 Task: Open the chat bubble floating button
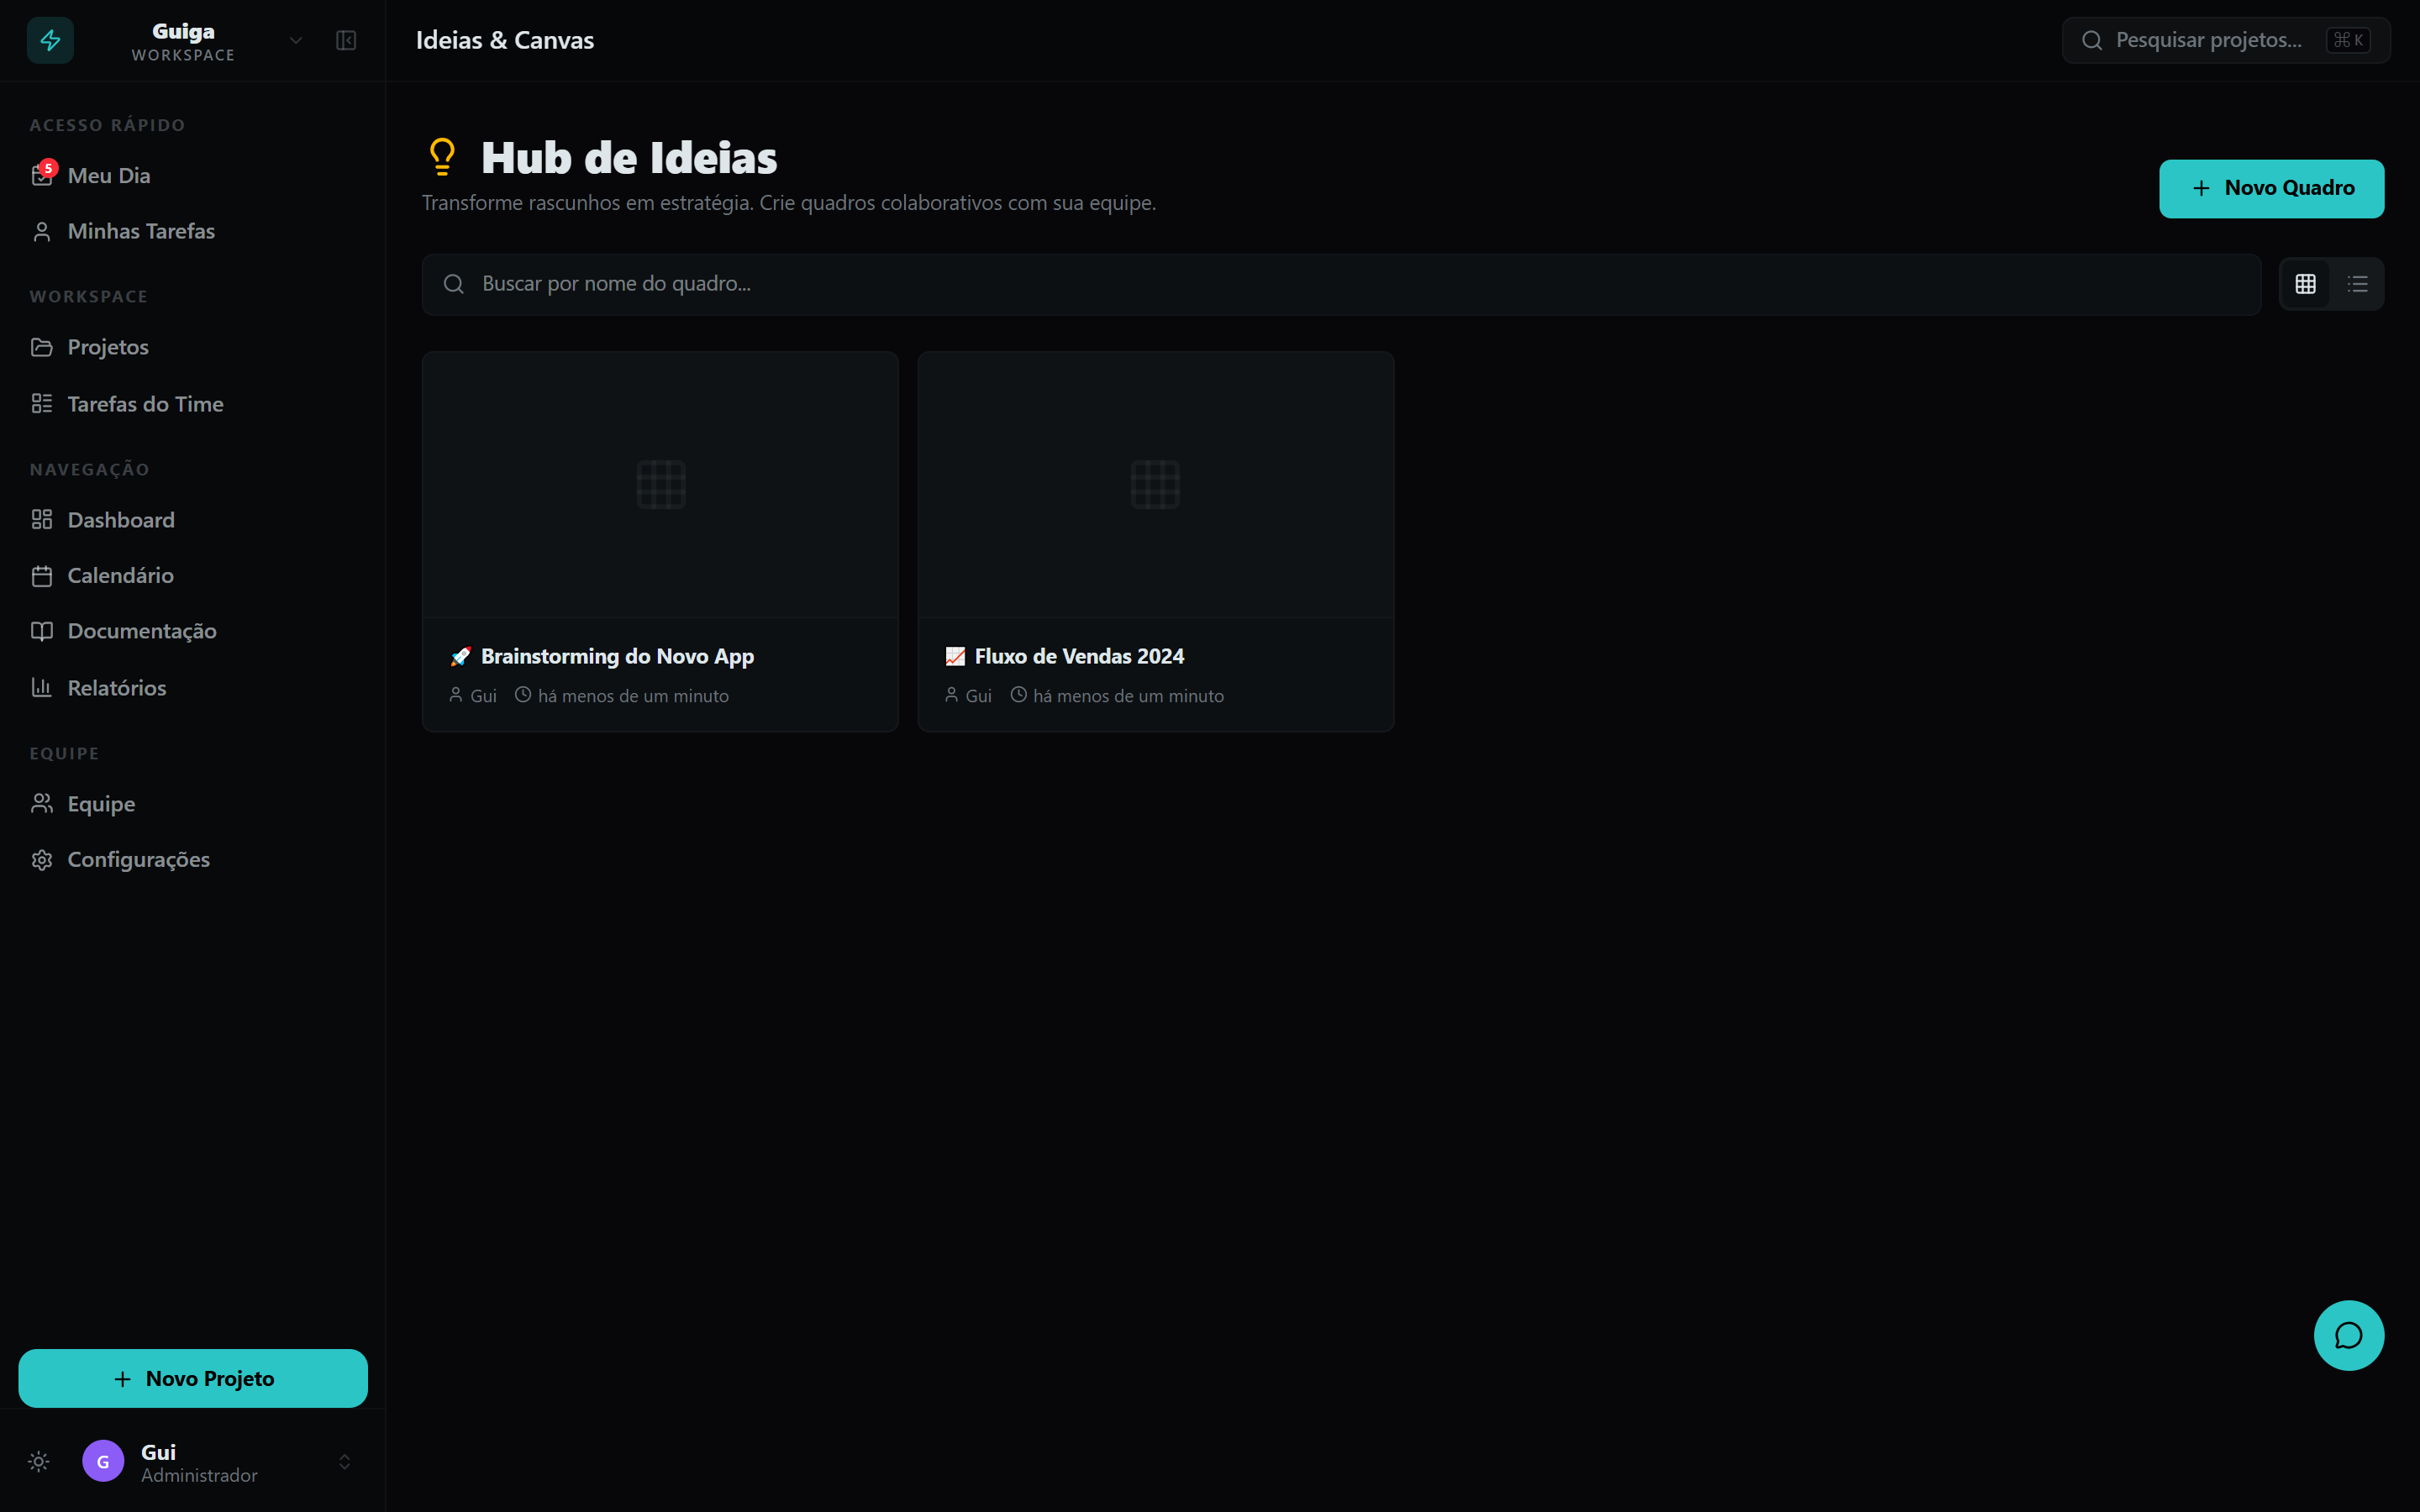coord(2348,1335)
